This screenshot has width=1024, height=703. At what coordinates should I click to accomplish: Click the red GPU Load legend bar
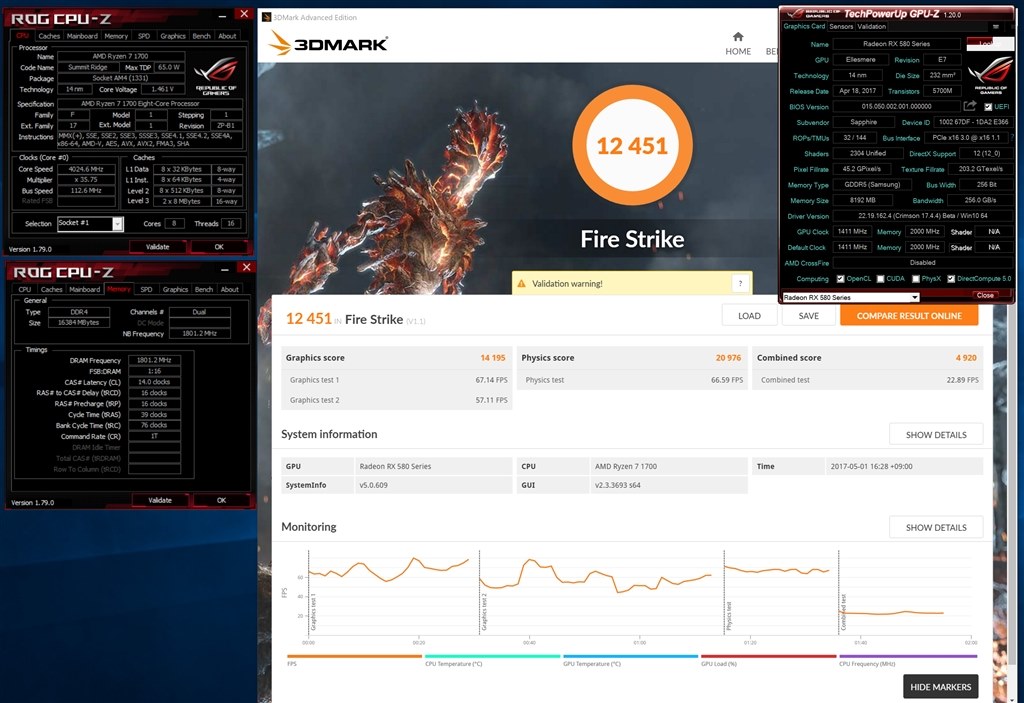coord(768,656)
